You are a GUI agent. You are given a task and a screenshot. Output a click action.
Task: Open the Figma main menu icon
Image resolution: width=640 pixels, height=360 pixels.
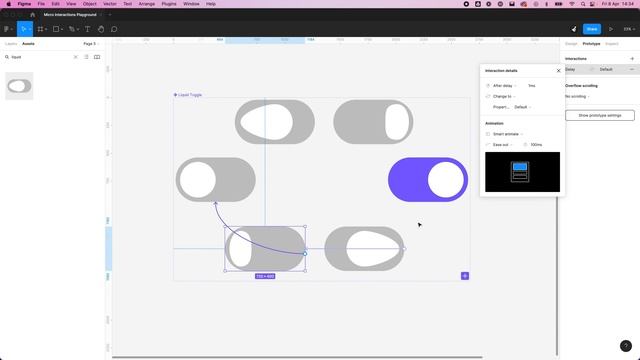(8, 29)
